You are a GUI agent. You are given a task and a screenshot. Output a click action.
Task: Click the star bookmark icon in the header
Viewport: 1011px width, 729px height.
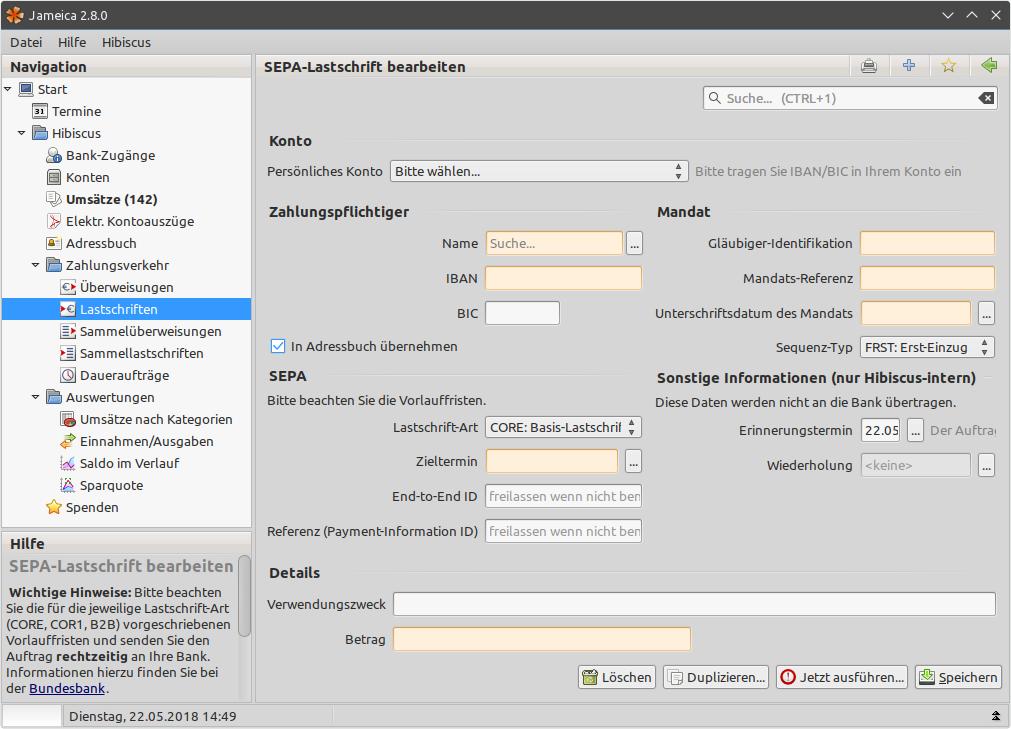click(948, 66)
